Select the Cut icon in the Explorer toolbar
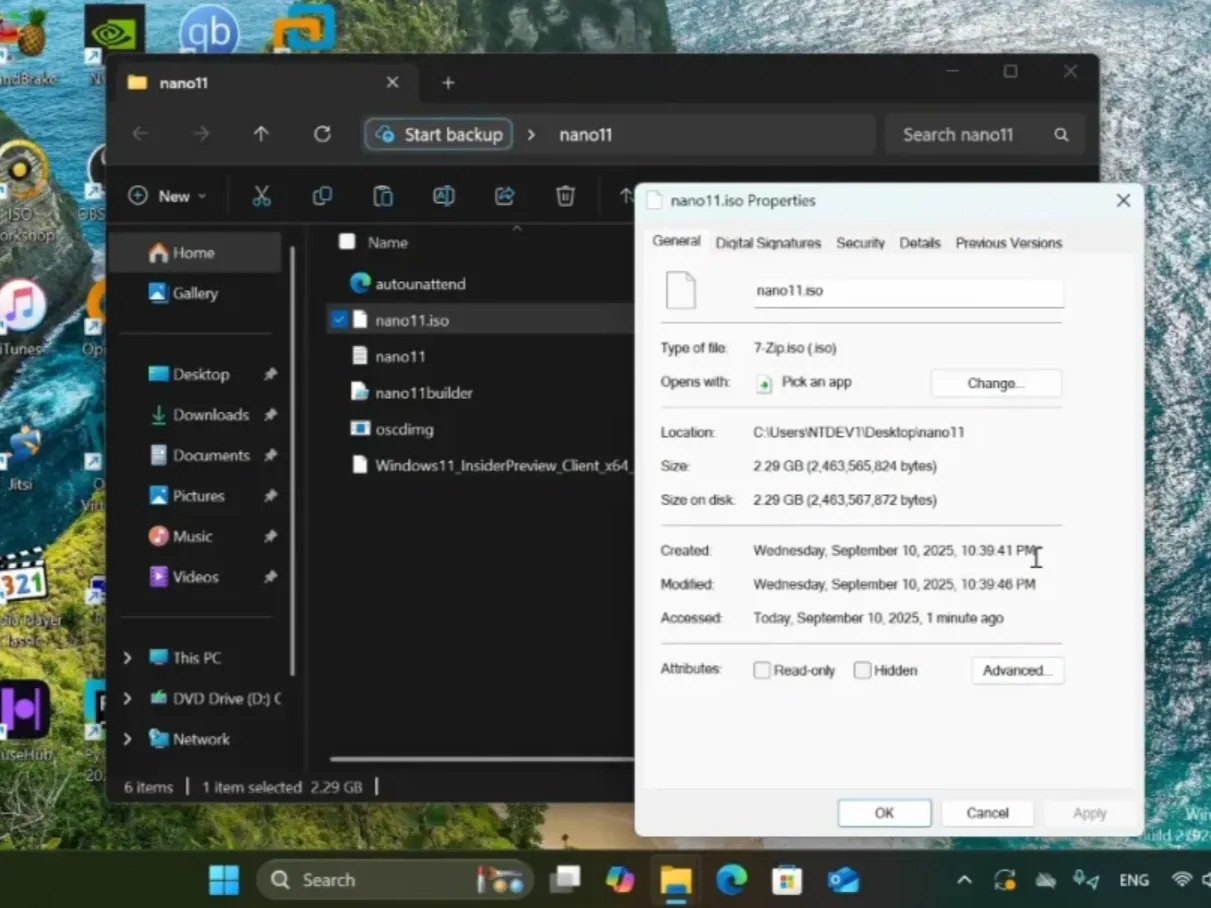 click(x=262, y=196)
